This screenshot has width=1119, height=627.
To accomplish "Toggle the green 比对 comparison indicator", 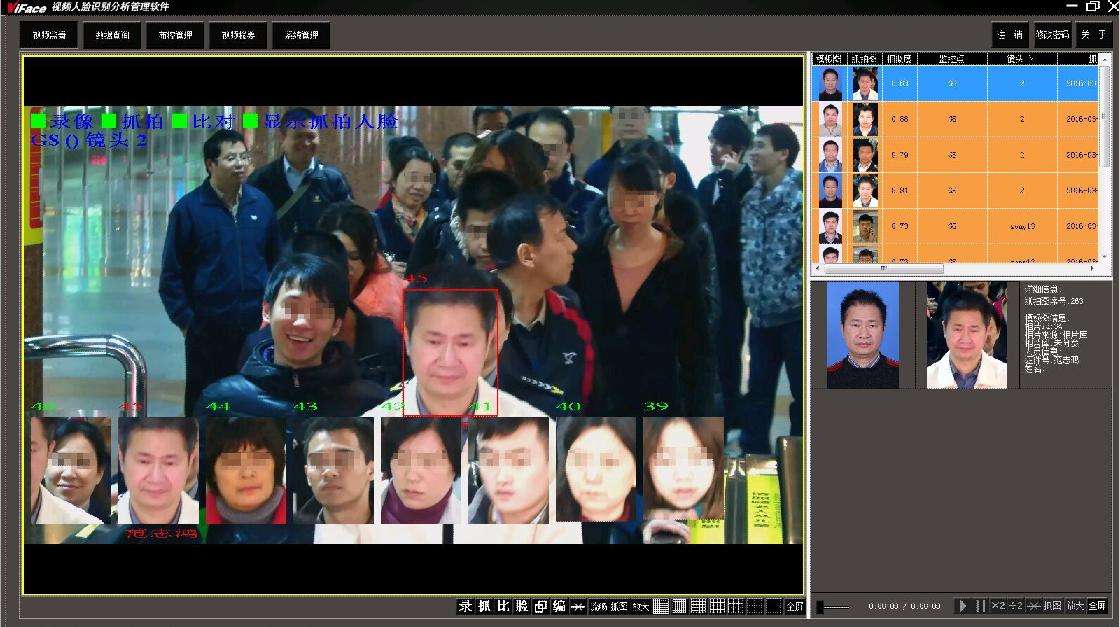I will click(x=180, y=121).
